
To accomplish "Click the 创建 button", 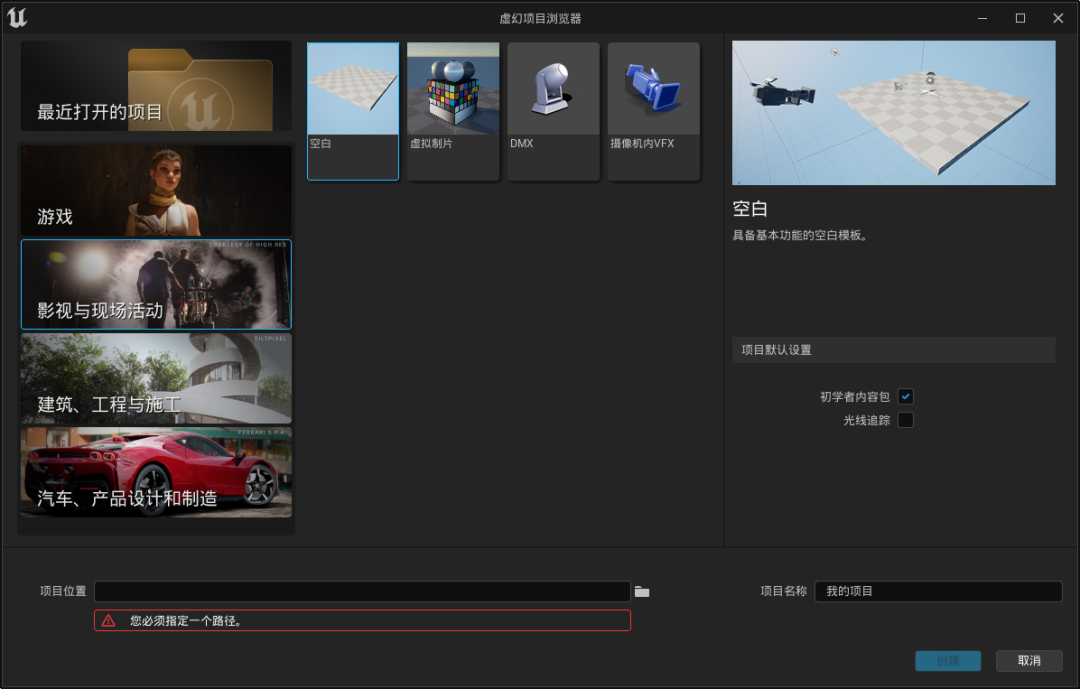I will coord(948,661).
